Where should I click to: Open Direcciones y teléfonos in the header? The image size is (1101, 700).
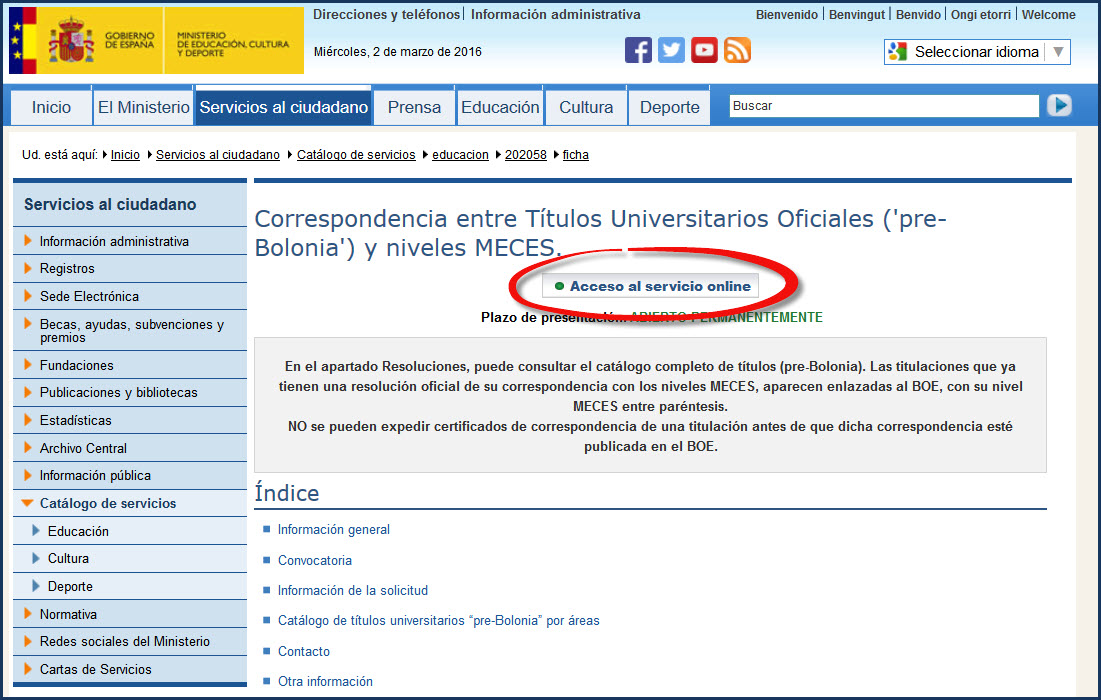click(x=386, y=15)
